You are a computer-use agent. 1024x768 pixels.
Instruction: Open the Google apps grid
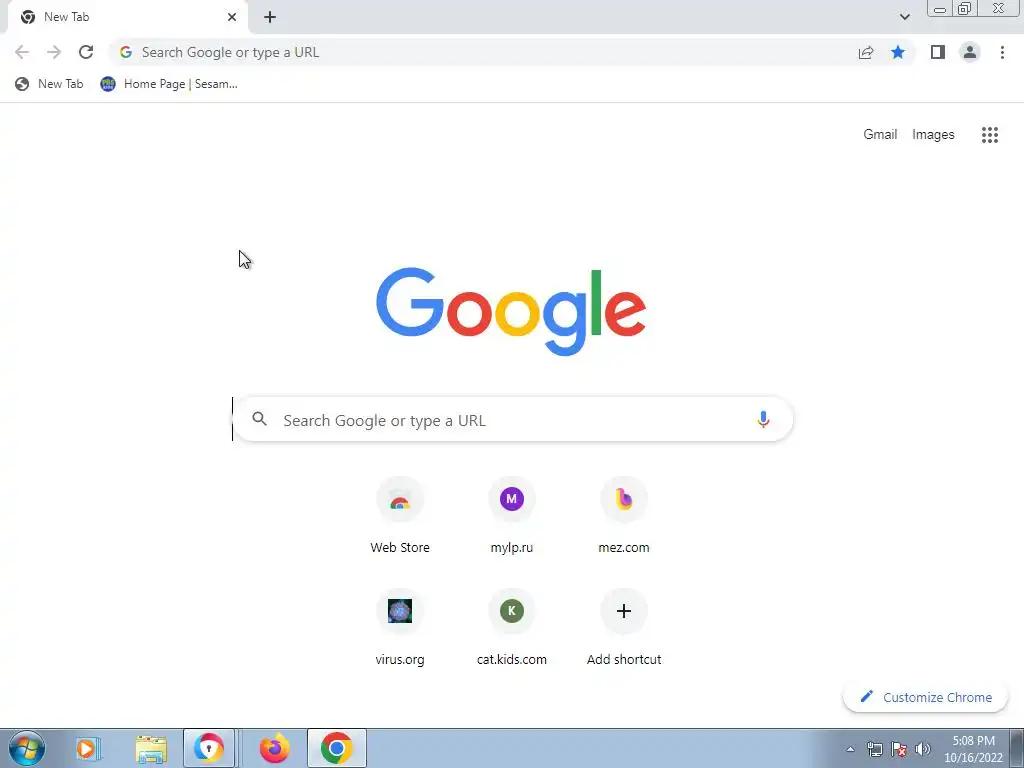coord(989,135)
